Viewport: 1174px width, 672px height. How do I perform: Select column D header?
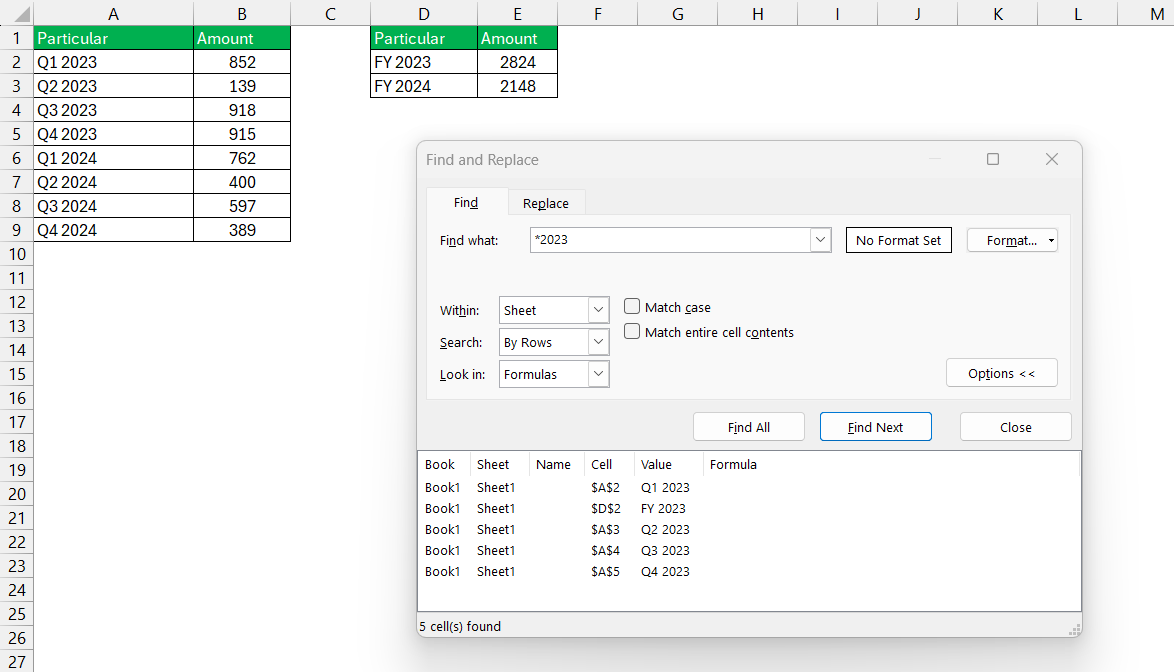click(424, 13)
